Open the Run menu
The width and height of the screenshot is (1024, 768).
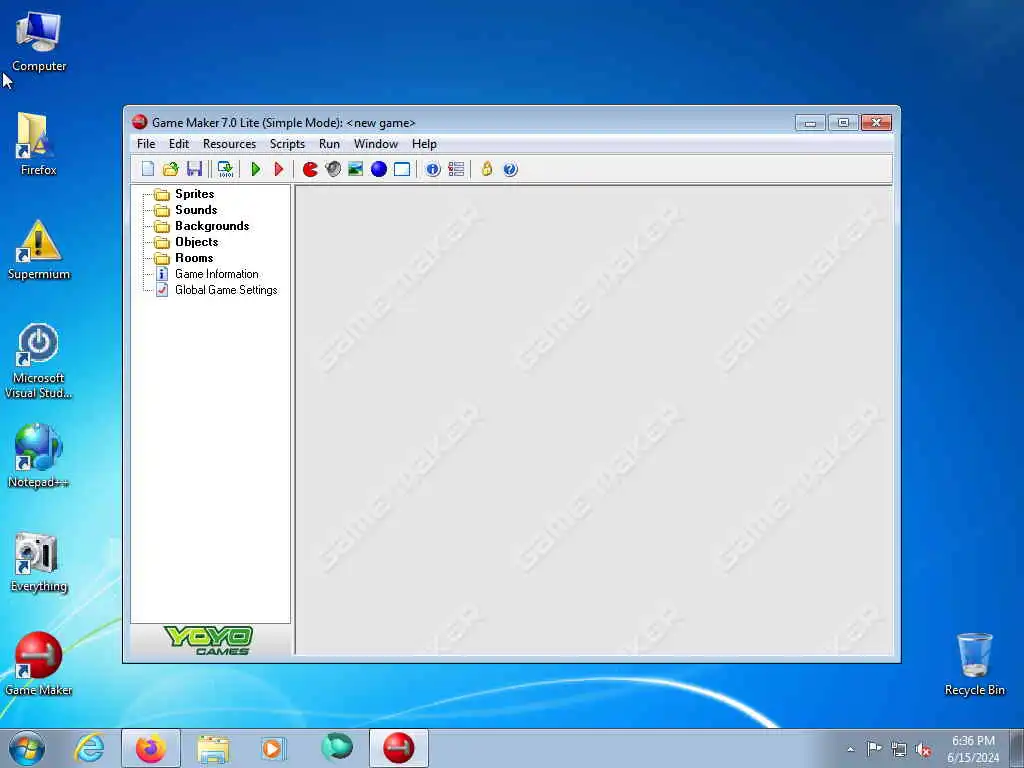coord(329,144)
